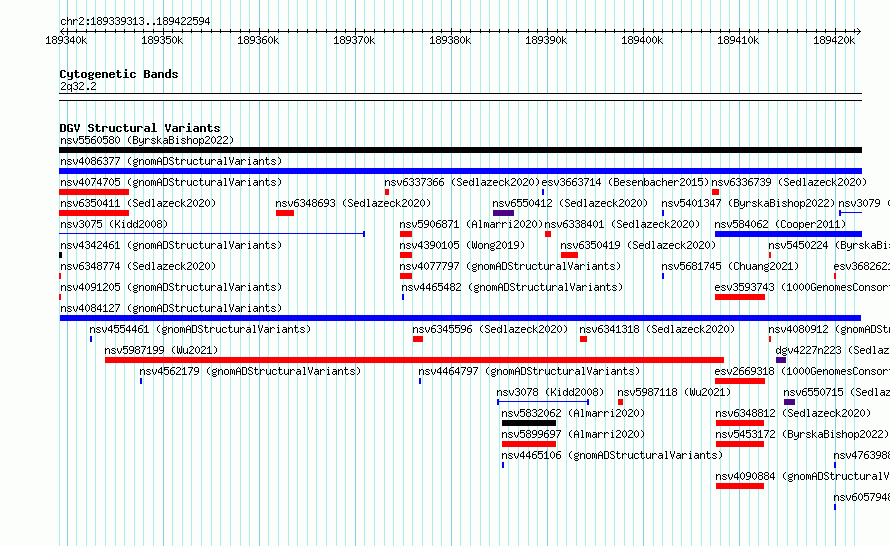Select the red esv3593743 variant bar

pyautogui.click(x=740, y=297)
